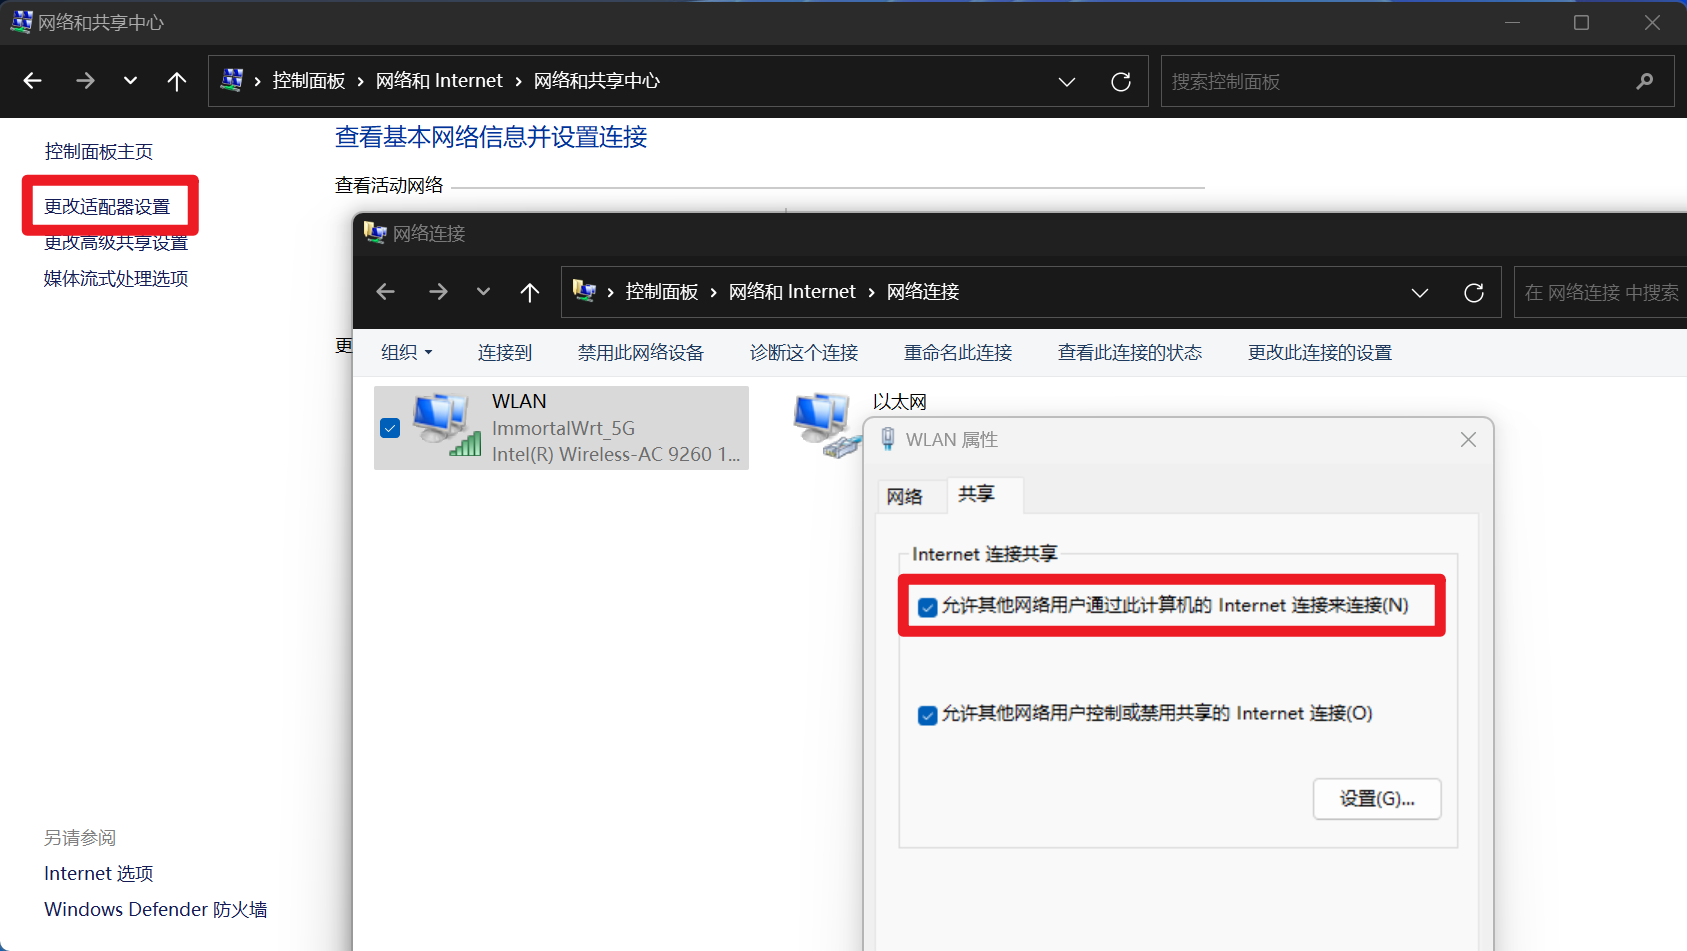Refresh the 网络连接 window
The height and width of the screenshot is (951, 1687).
pyautogui.click(x=1473, y=291)
